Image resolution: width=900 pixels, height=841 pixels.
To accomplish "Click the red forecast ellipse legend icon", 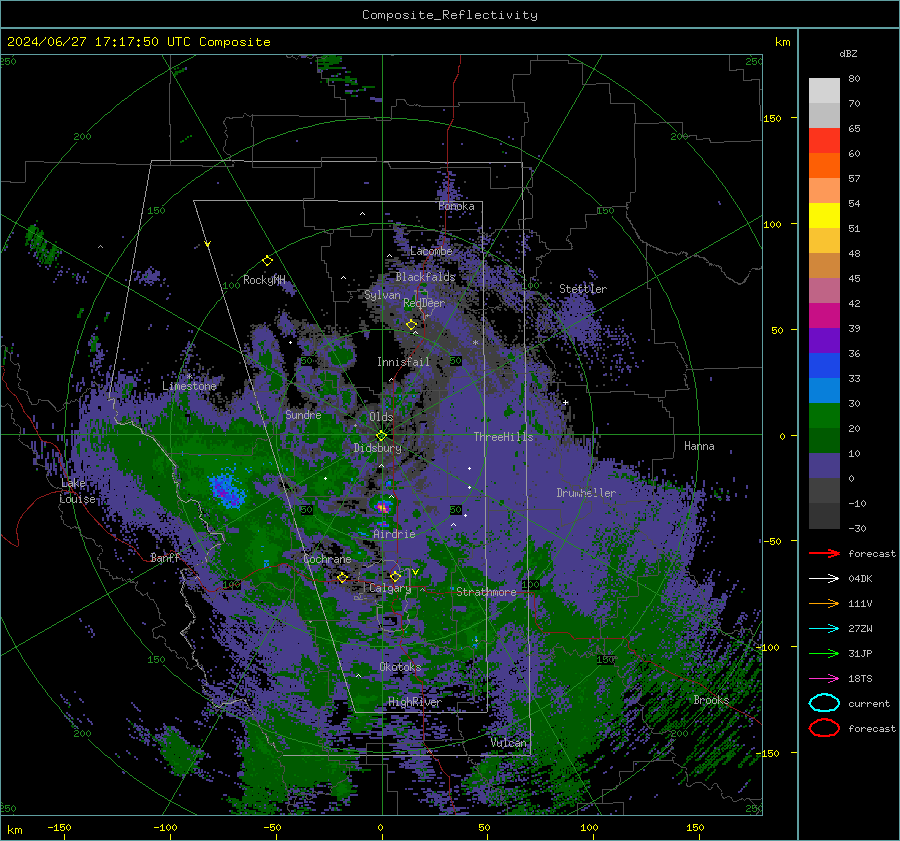I will (824, 728).
